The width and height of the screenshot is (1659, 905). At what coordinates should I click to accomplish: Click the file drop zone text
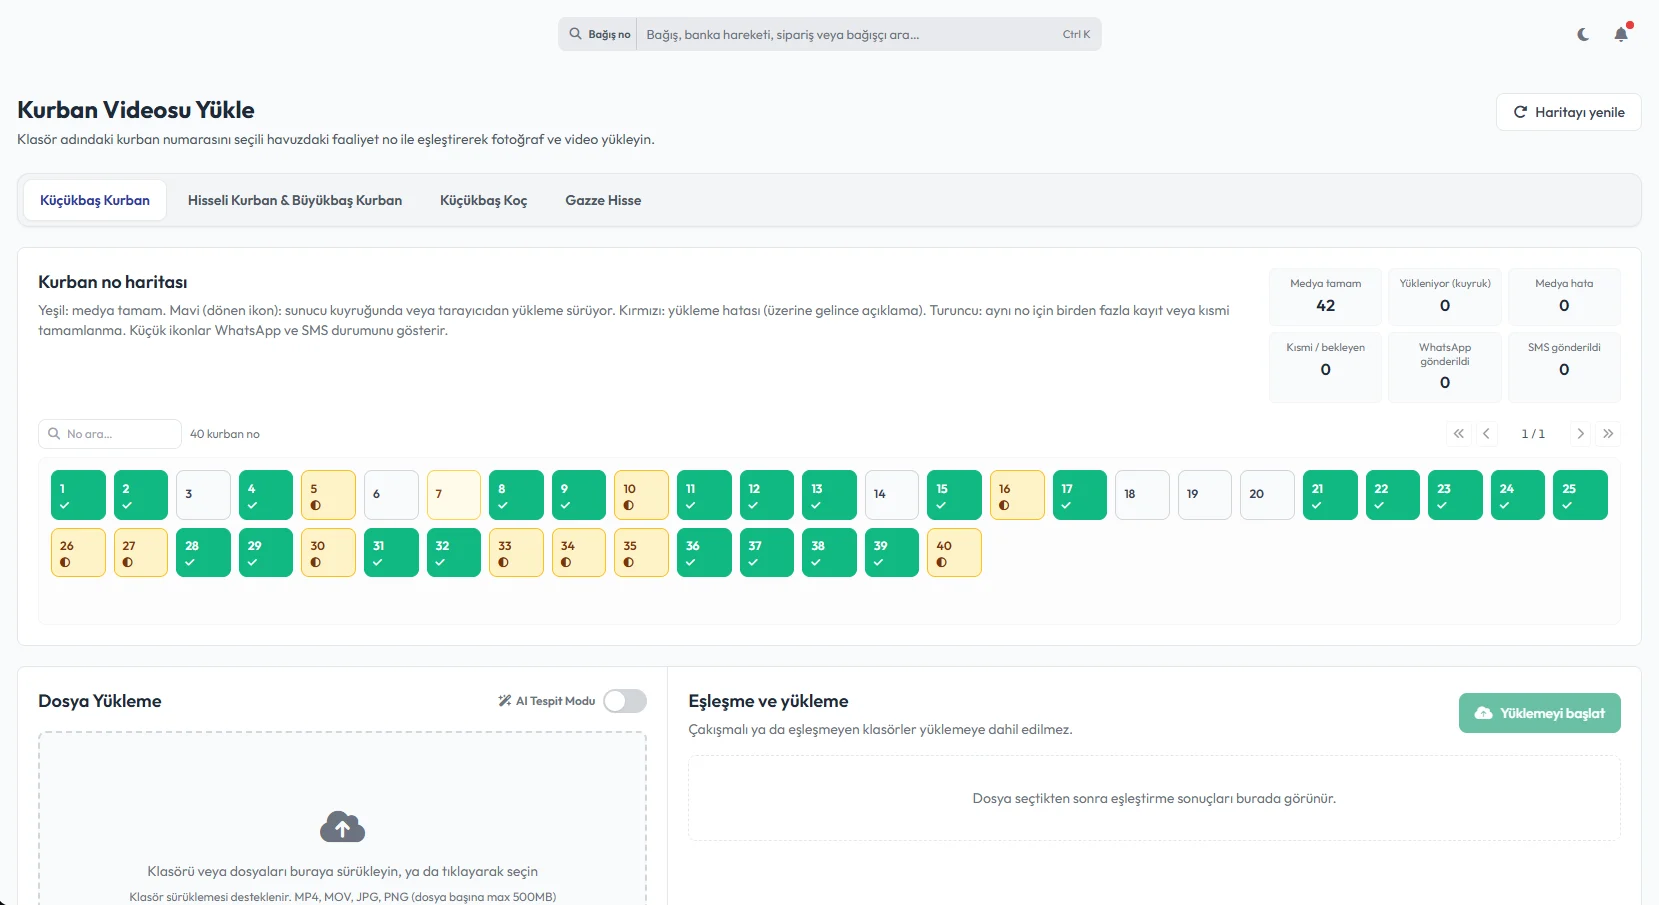pyautogui.click(x=342, y=871)
